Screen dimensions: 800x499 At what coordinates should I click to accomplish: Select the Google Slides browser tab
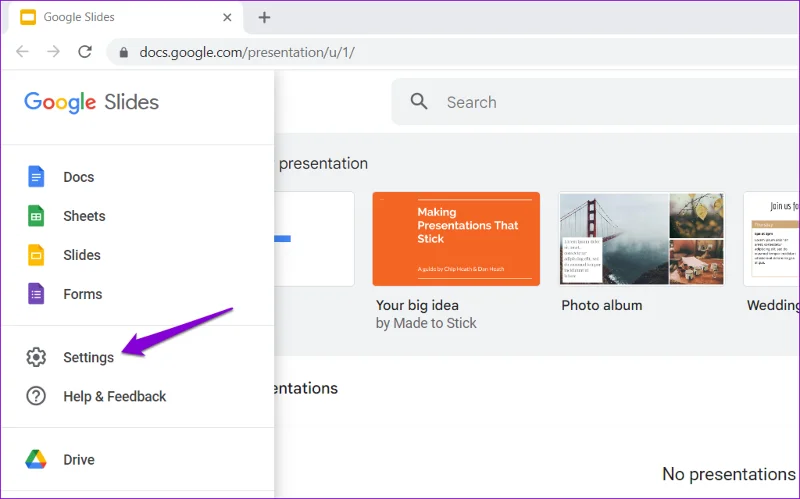pos(126,17)
